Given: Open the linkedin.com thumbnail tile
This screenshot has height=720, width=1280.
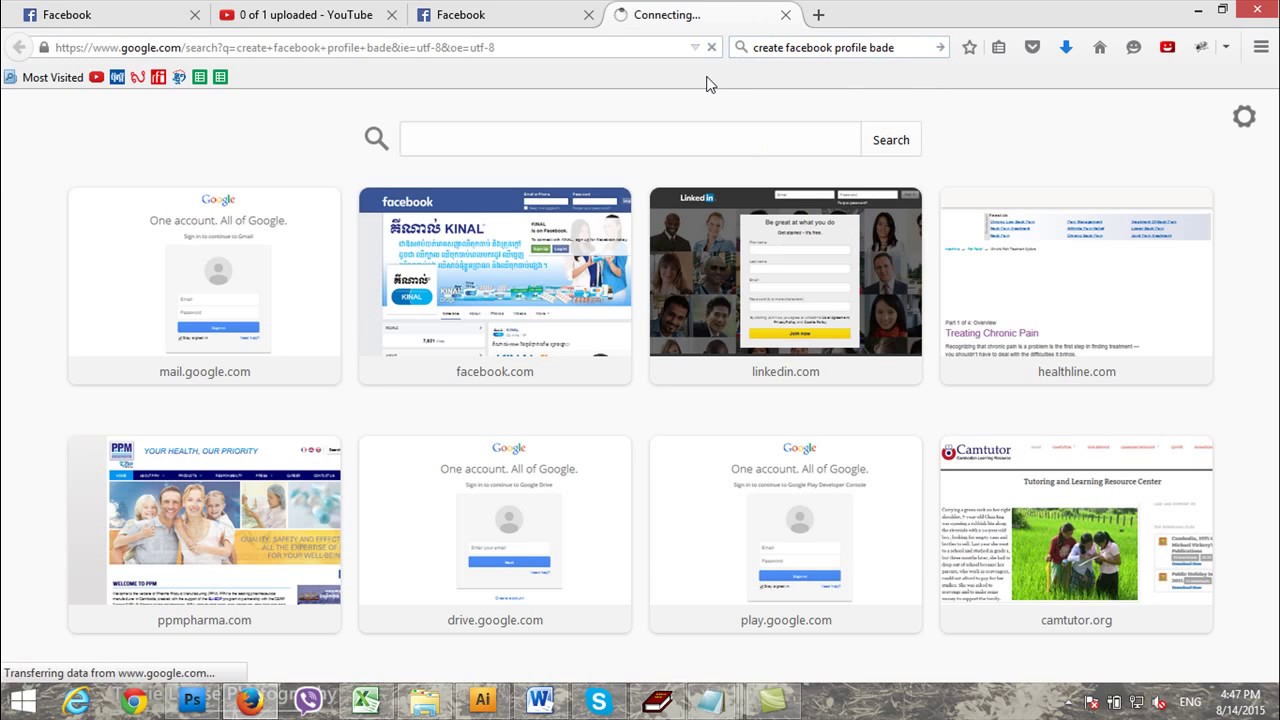Looking at the screenshot, I should (x=786, y=285).
